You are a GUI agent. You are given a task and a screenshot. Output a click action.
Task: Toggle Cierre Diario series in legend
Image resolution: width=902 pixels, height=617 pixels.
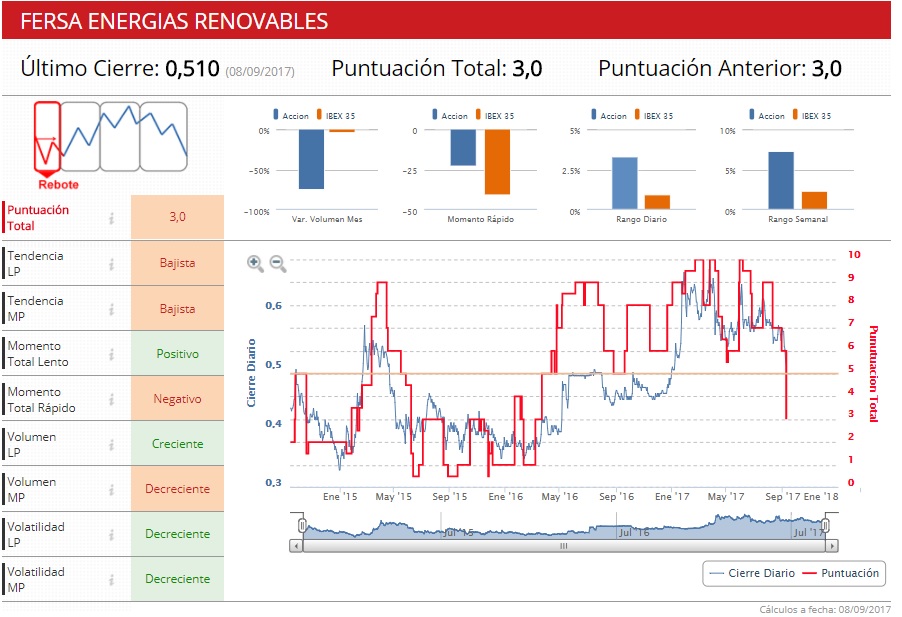(752, 573)
